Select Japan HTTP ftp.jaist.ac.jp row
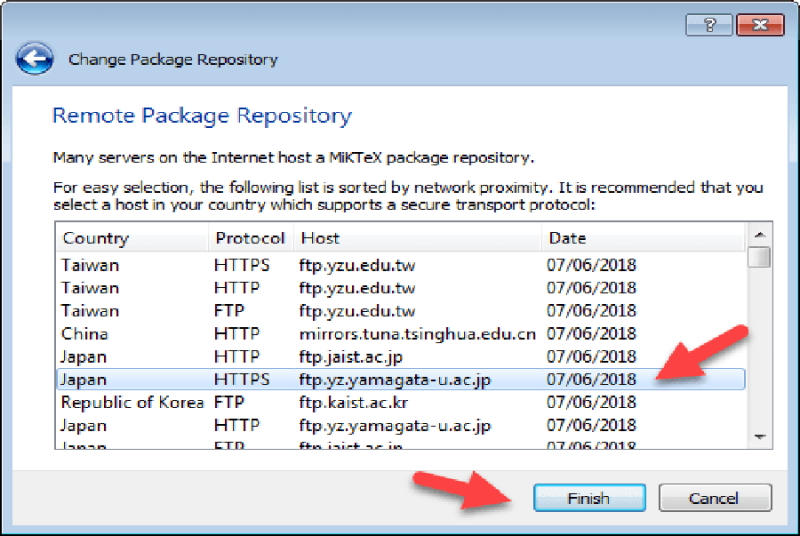800x536 pixels. [x=401, y=357]
